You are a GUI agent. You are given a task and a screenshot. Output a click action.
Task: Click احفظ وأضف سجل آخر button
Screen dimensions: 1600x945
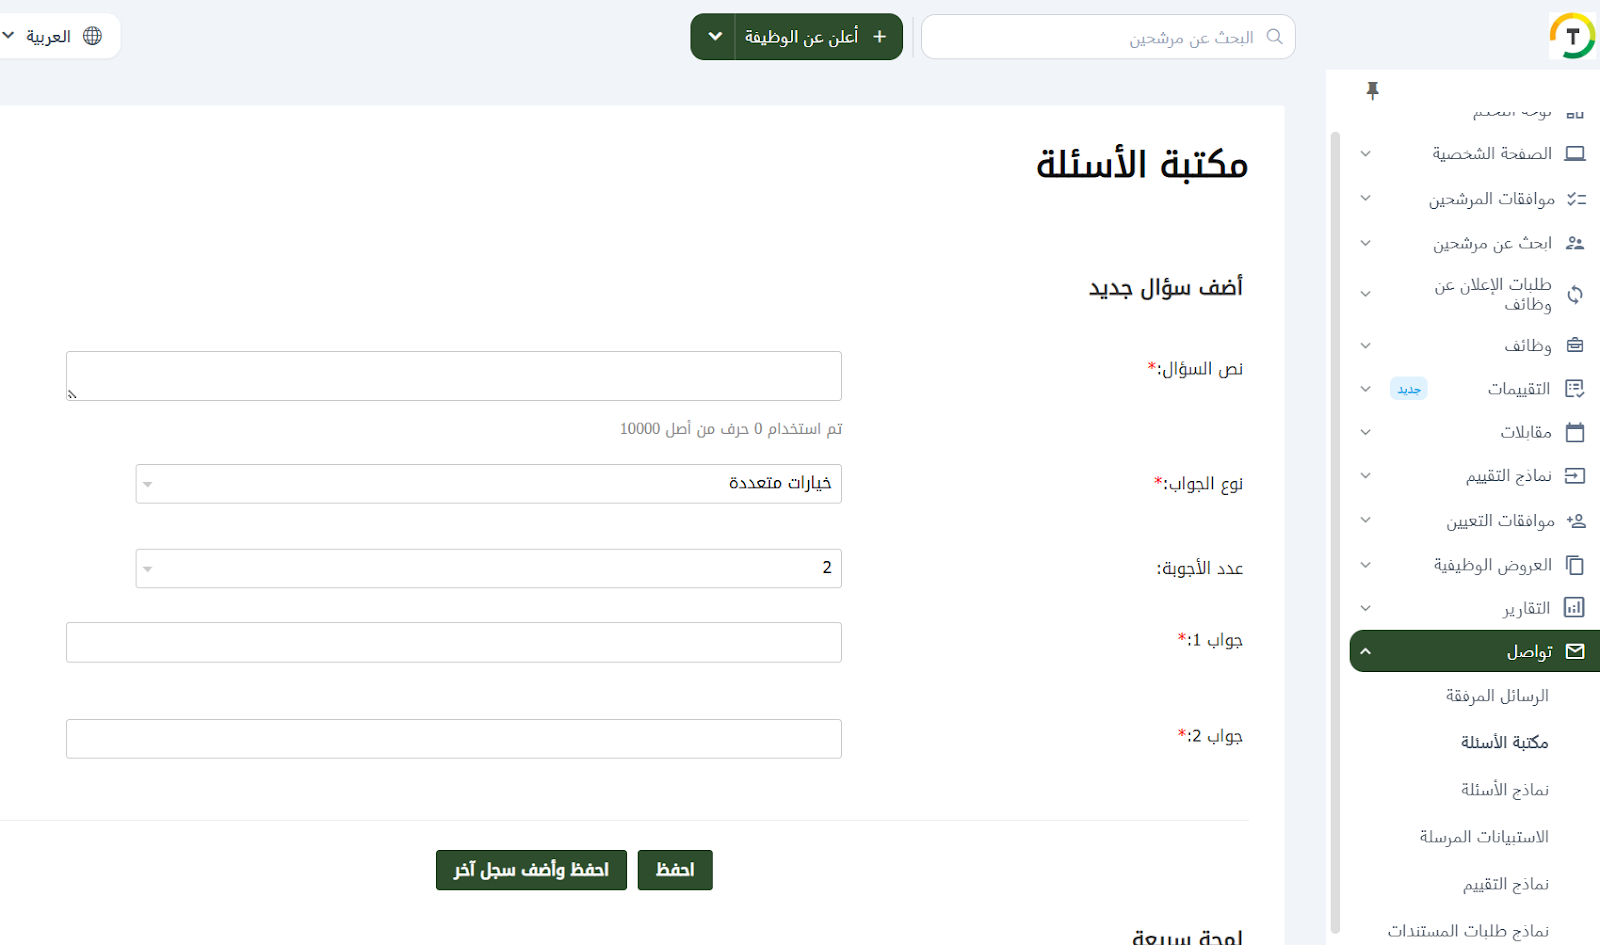[x=531, y=870]
